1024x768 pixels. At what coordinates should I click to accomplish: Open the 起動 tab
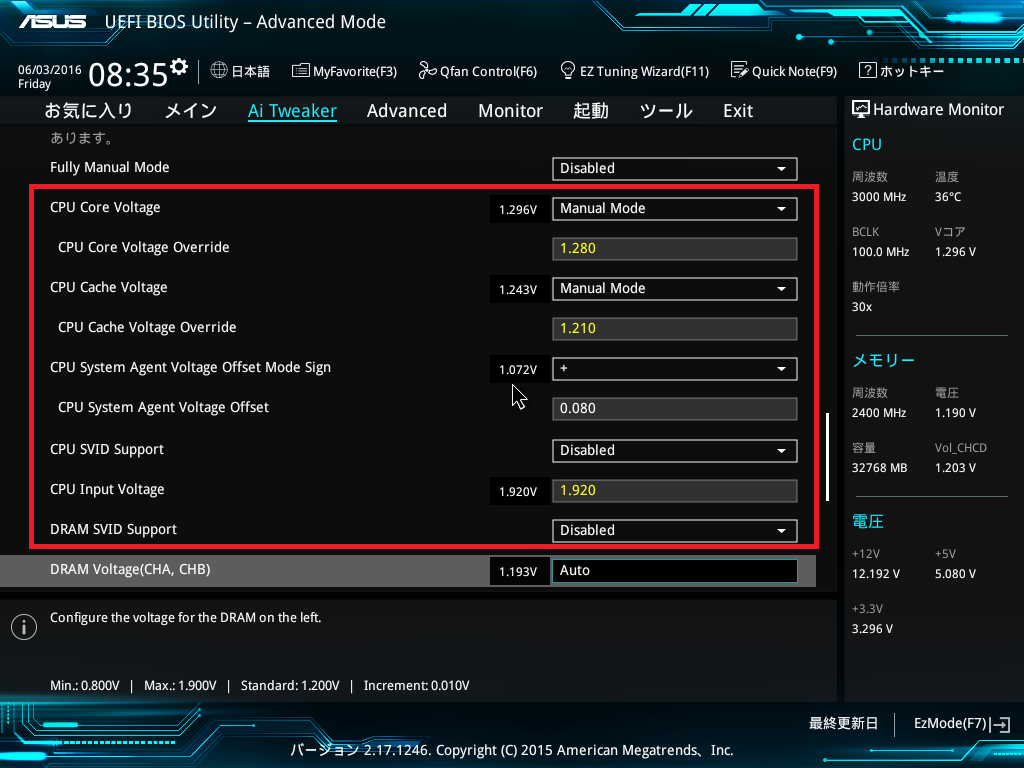click(591, 111)
